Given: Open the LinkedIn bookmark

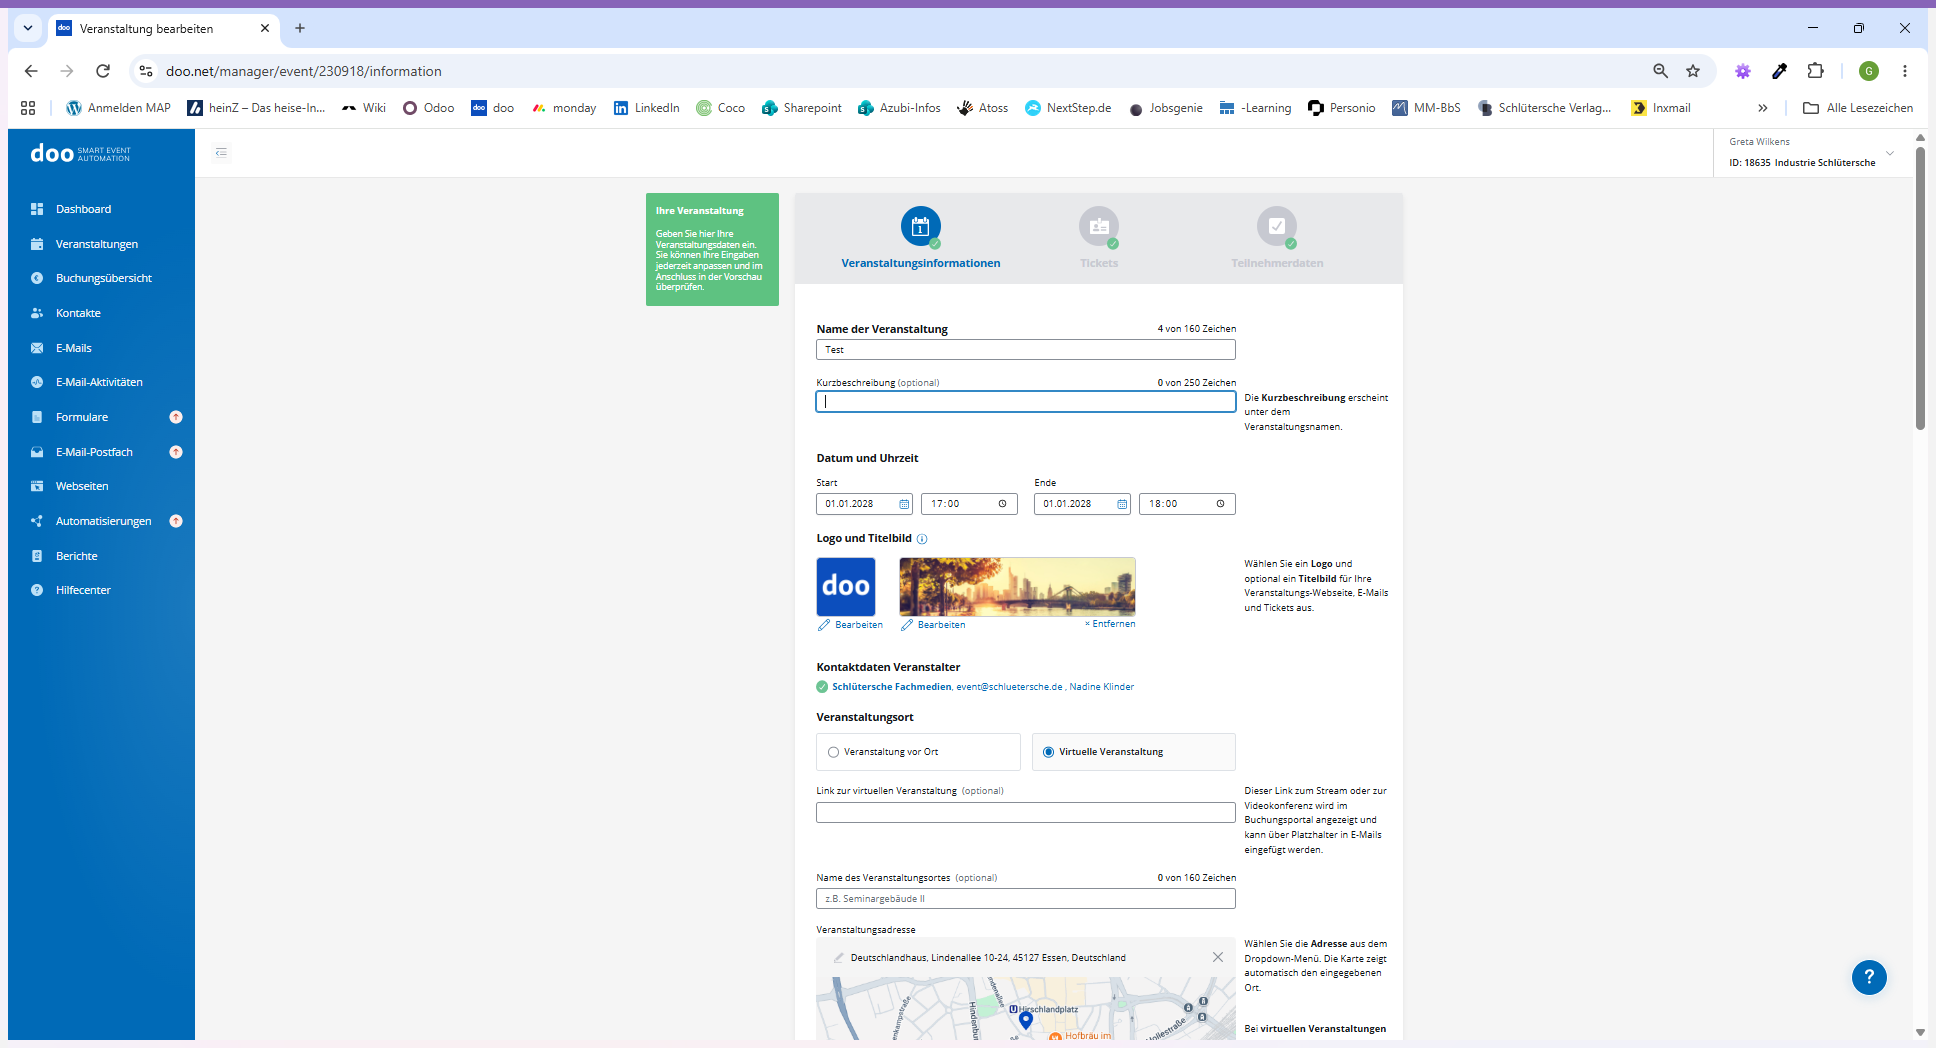Looking at the screenshot, I should click(x=646, y=108).
